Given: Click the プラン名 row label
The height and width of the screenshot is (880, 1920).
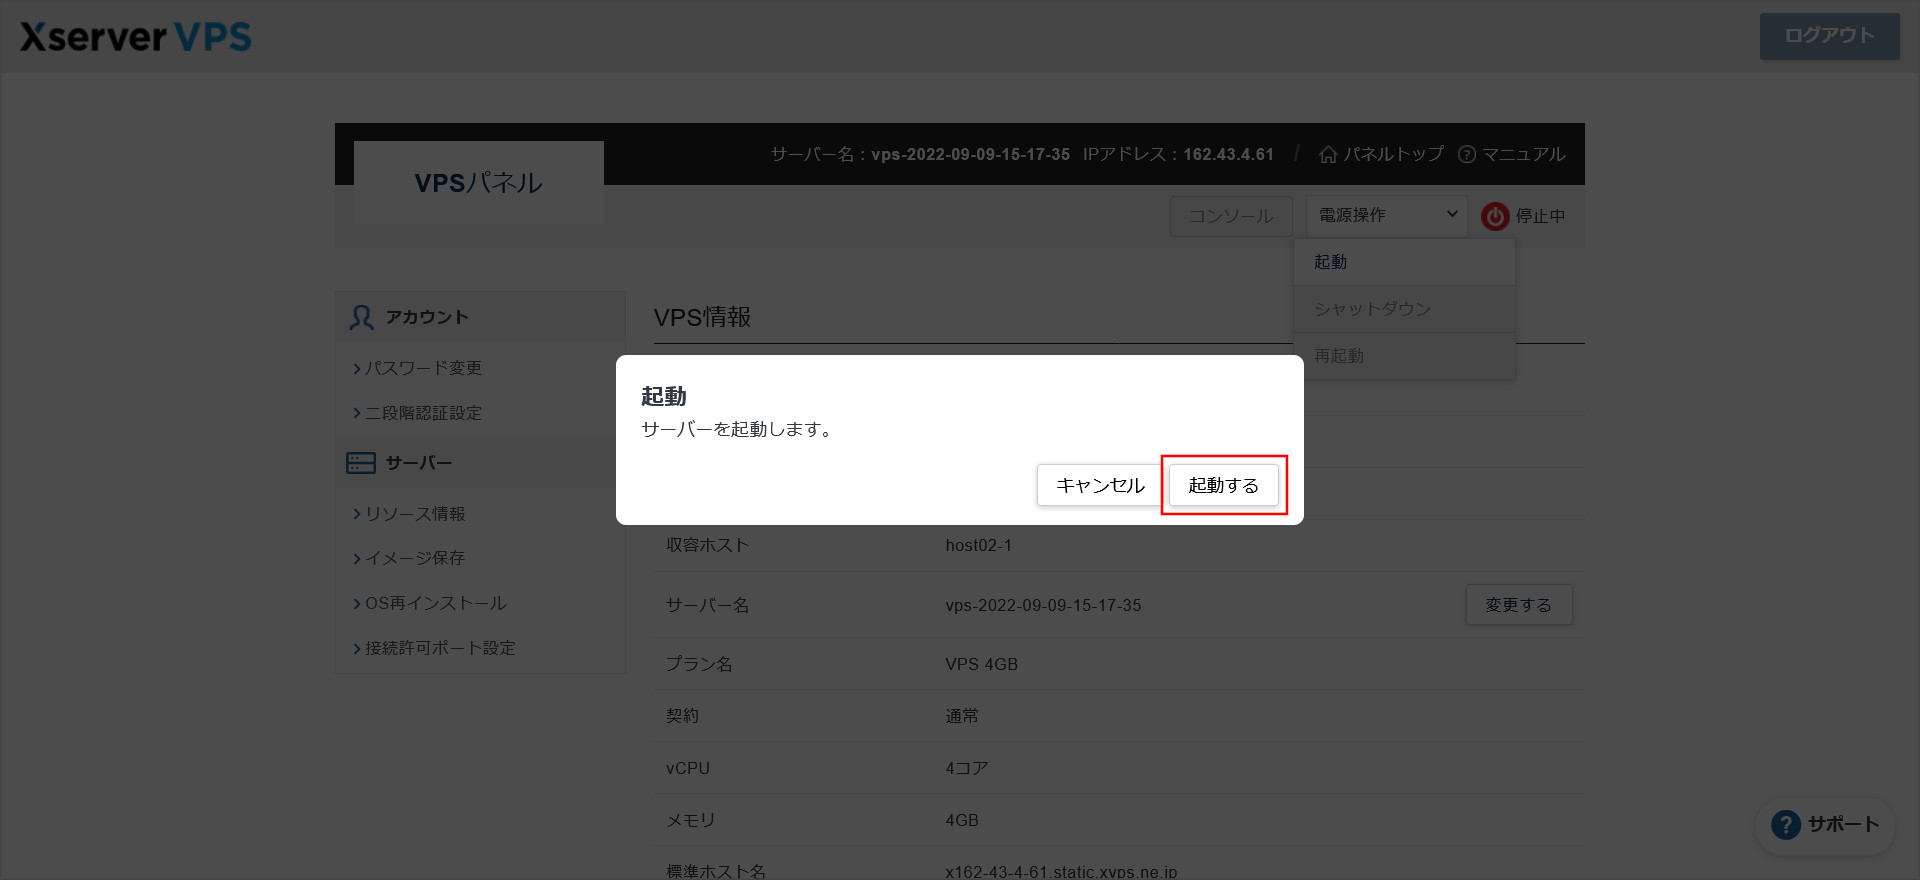Looking at the screenshot, I should pos(699,664).
